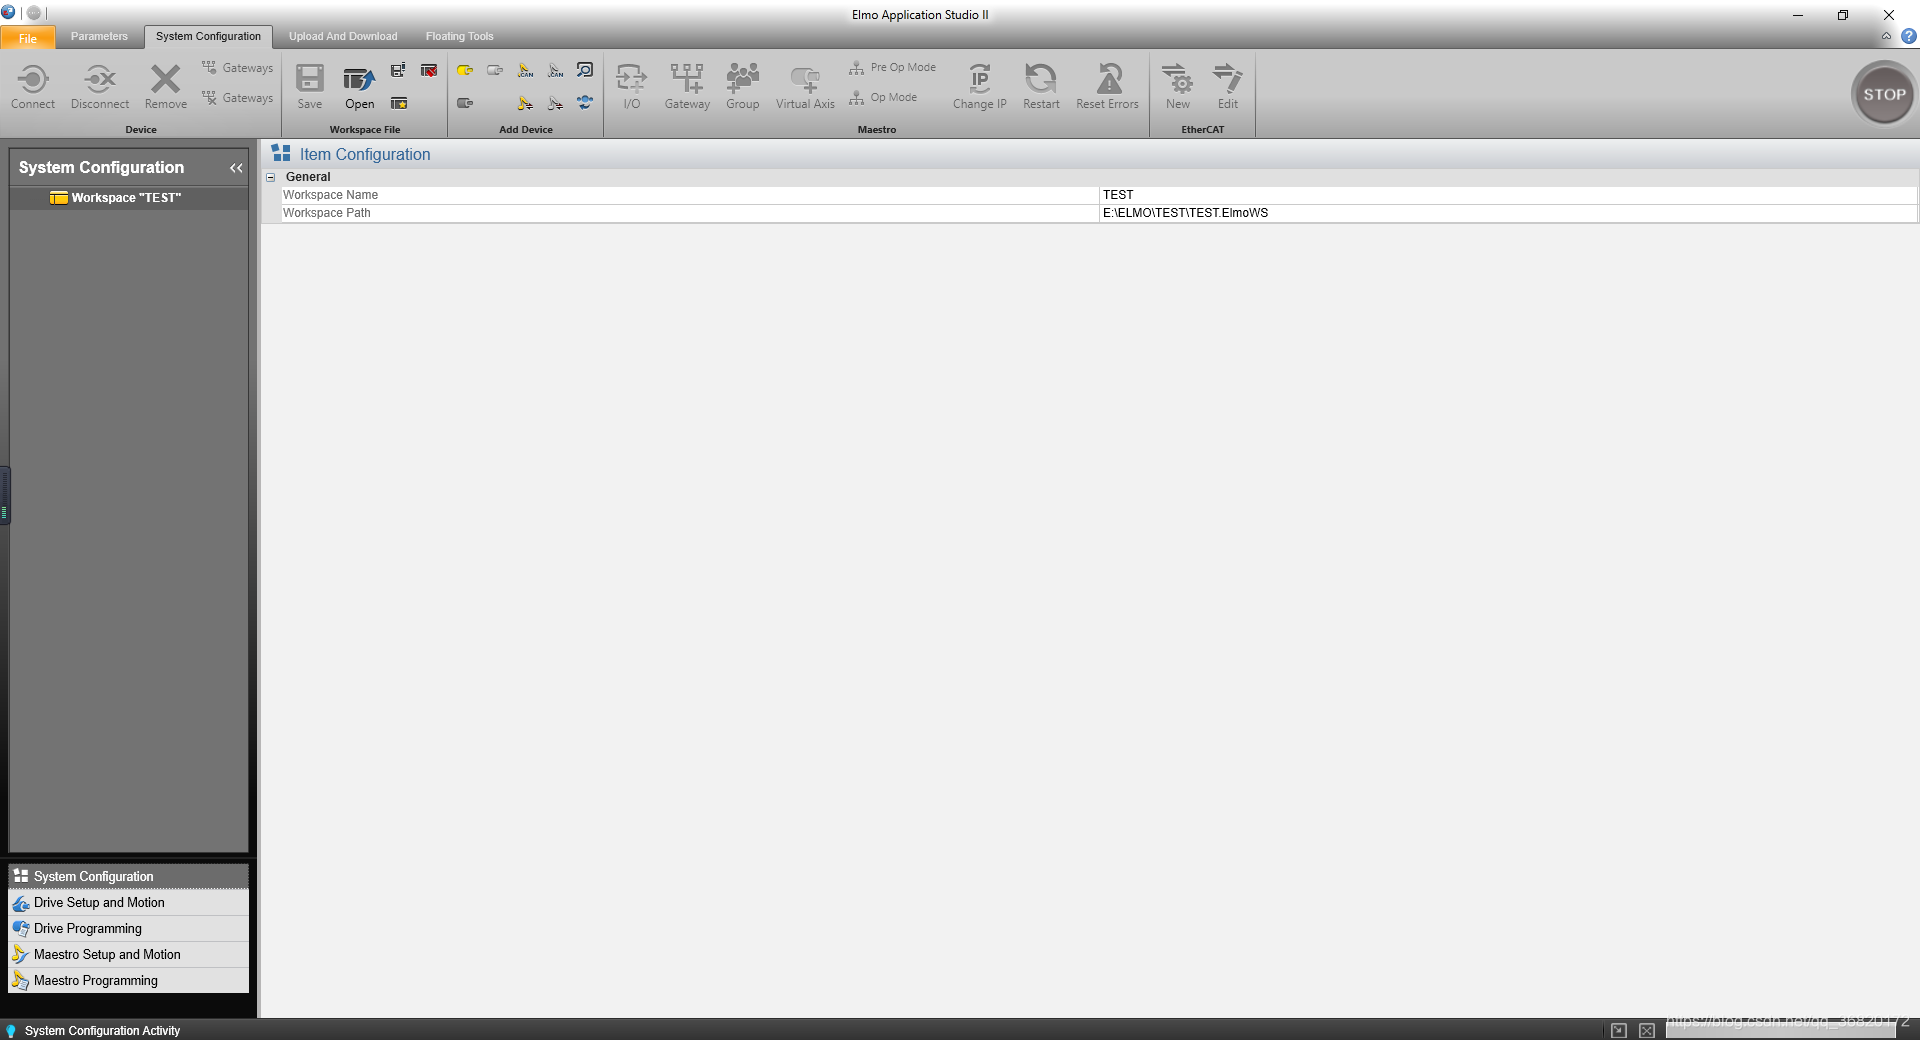Create New EtherCAT configuration
Viewport: 1920px width, 1040px height.
(1178, 87)
